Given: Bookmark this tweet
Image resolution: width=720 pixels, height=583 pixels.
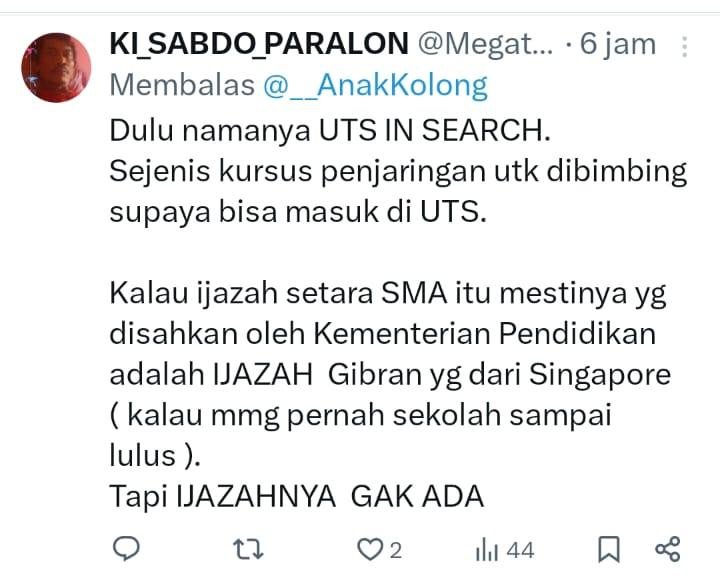Looking at the screenshot, I should [x=609, y=549].
